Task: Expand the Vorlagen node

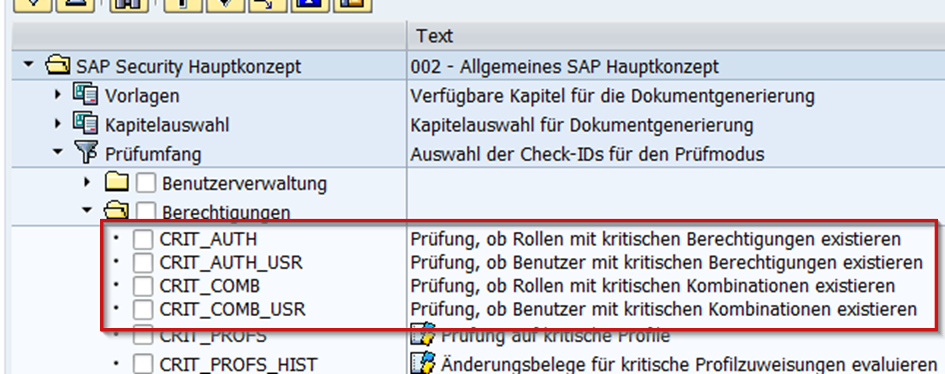Action: tap(58, 95)
